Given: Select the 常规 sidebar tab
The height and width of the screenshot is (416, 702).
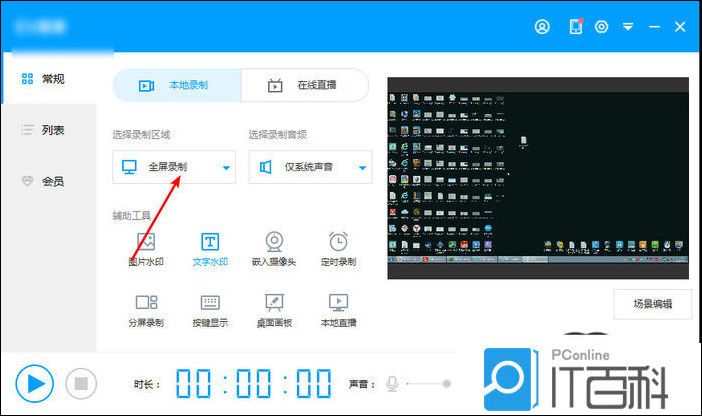Looking at the screenshot, I should pos(48,79).
